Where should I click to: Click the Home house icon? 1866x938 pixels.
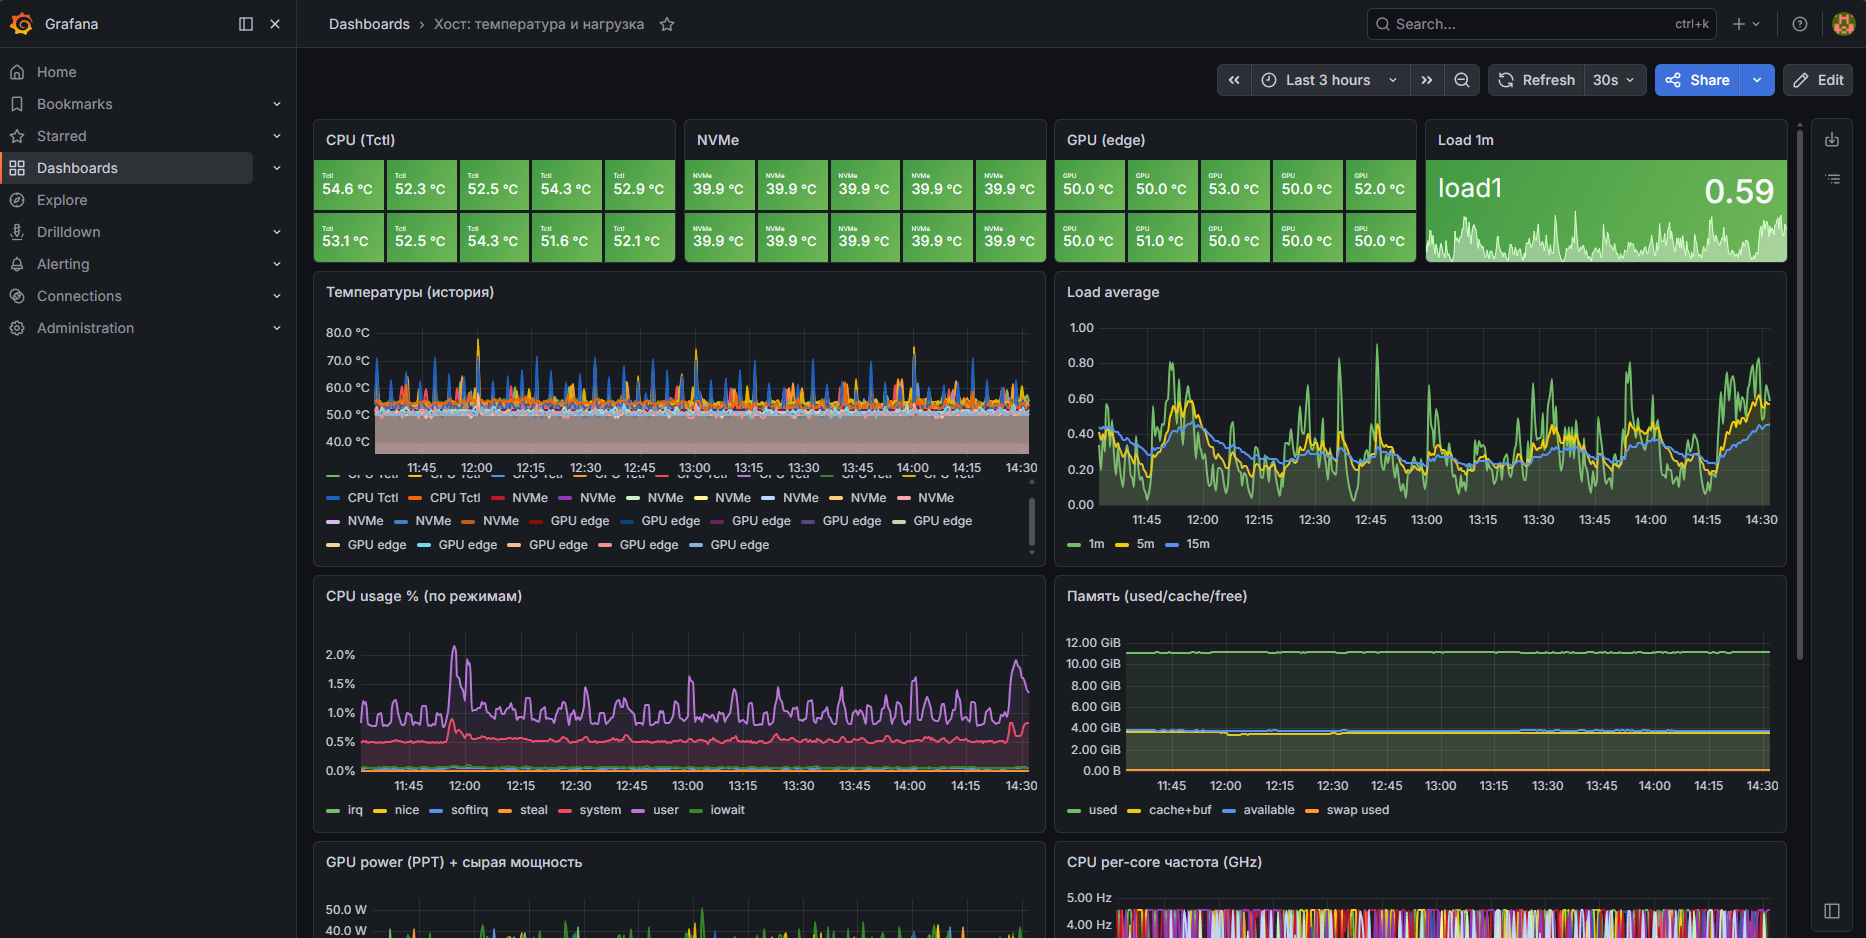tap(17, 72)
